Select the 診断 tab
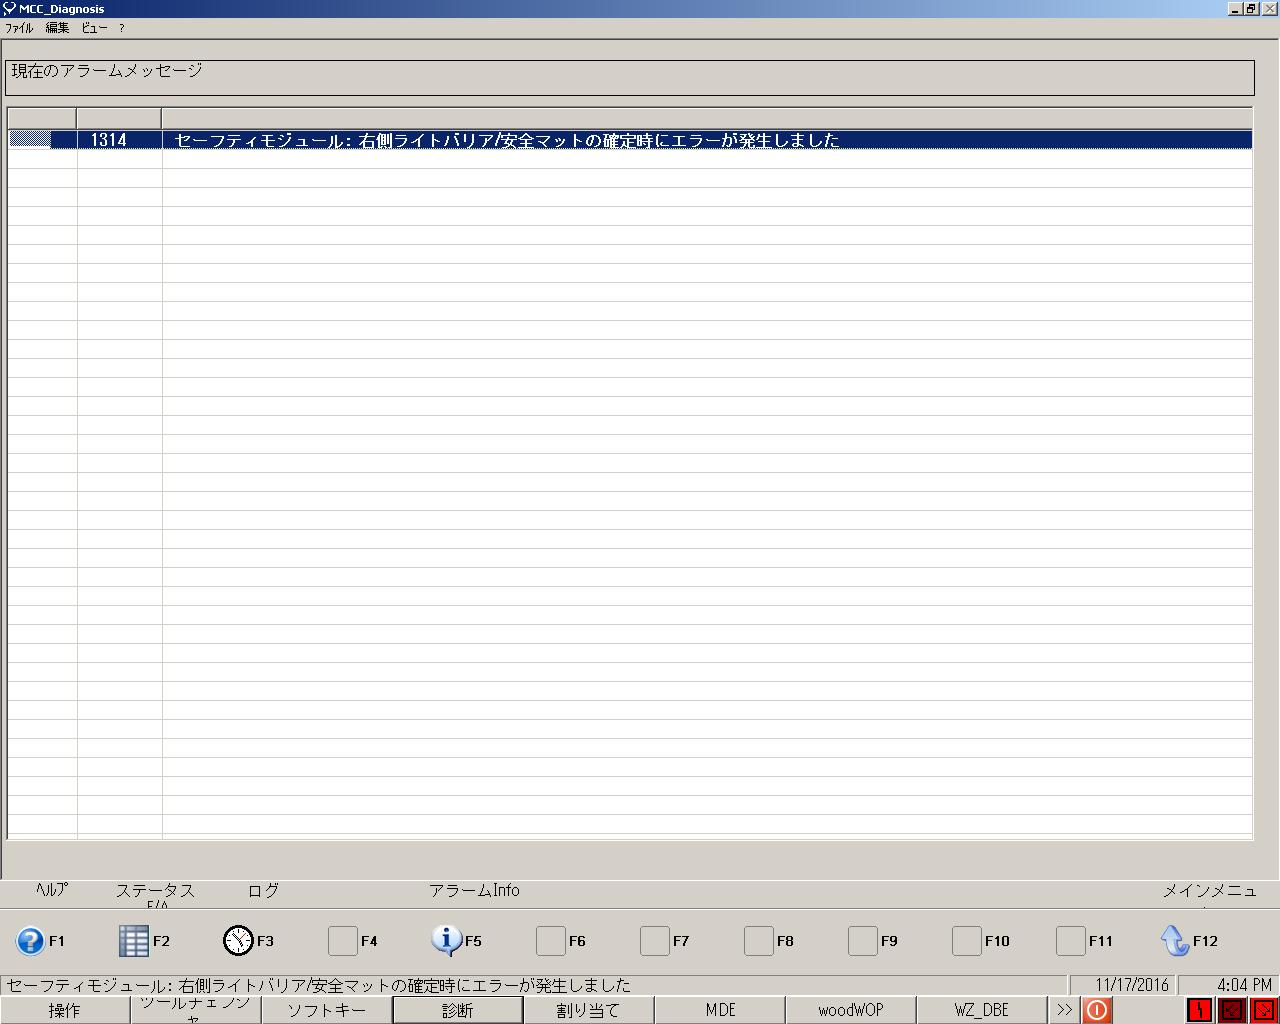The image size is (1280, 1024). point(458,1010)
